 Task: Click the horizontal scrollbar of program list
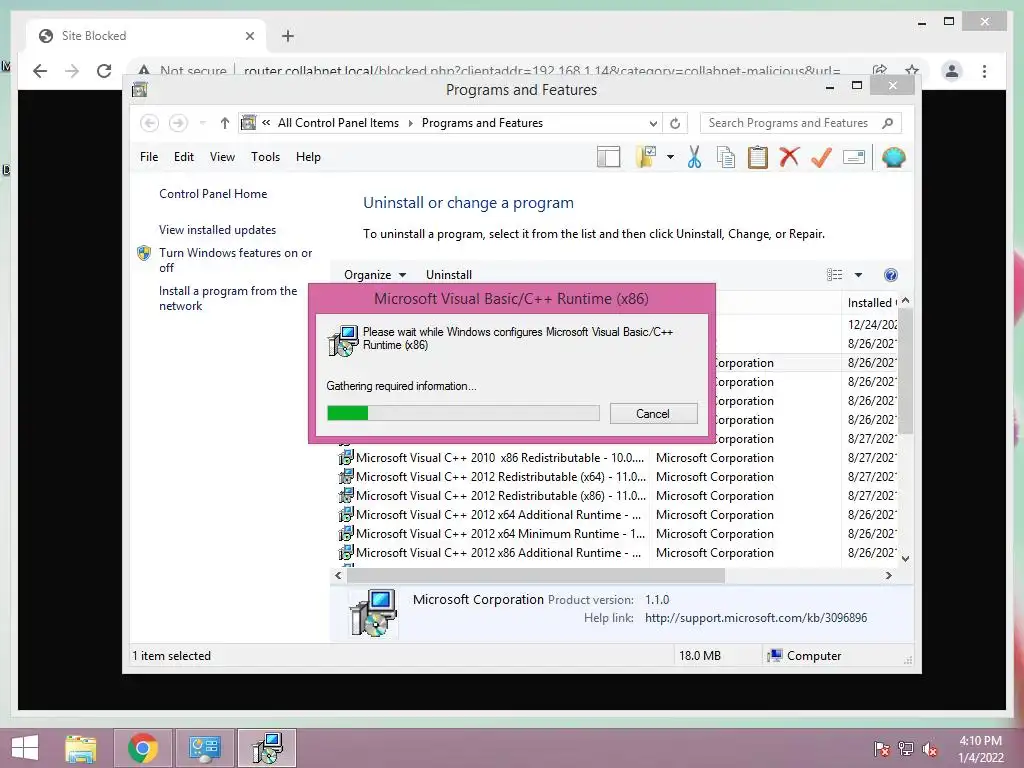coord(536,575)
